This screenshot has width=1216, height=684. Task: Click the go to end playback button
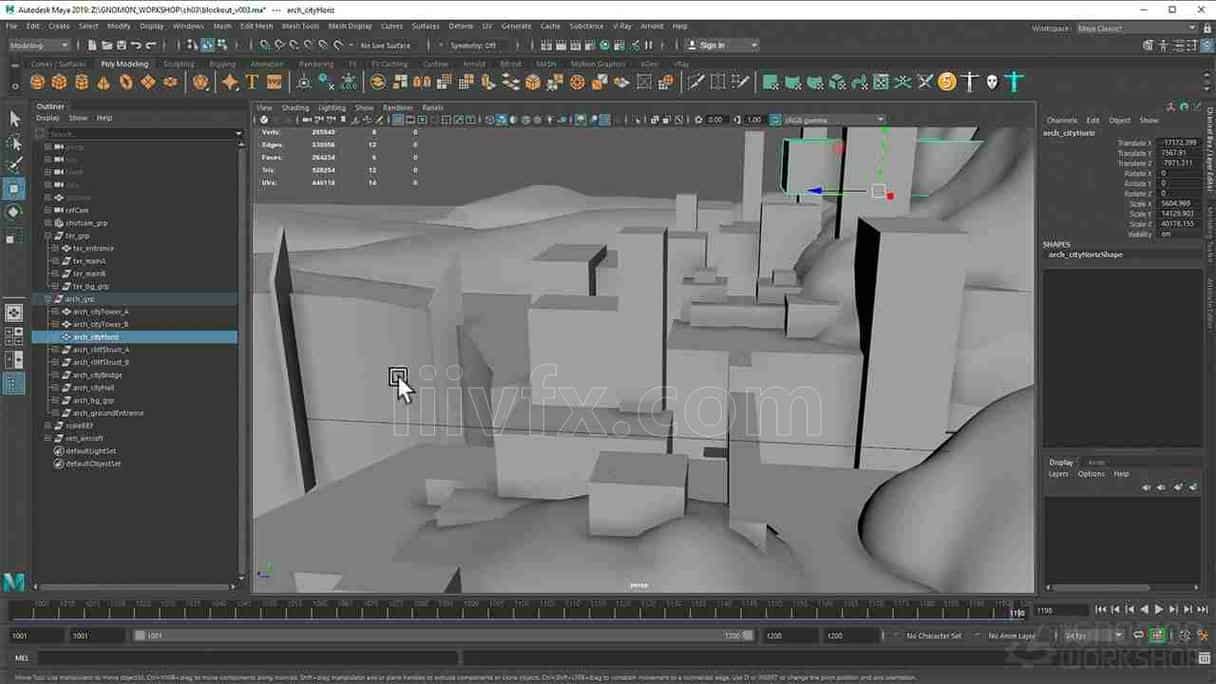[1203, 609]
